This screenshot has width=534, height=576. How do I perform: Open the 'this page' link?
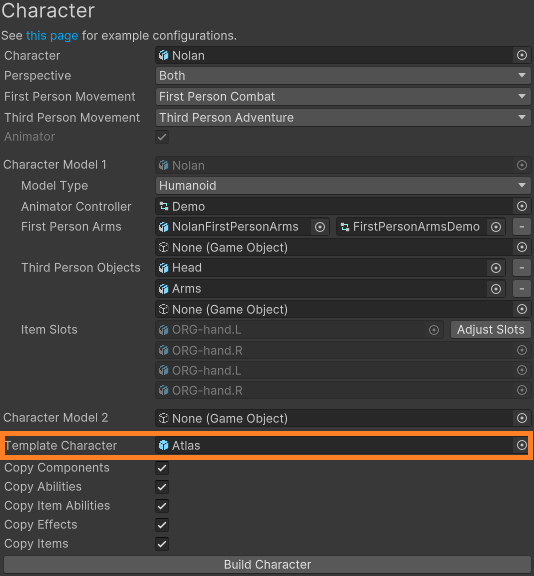52,36
